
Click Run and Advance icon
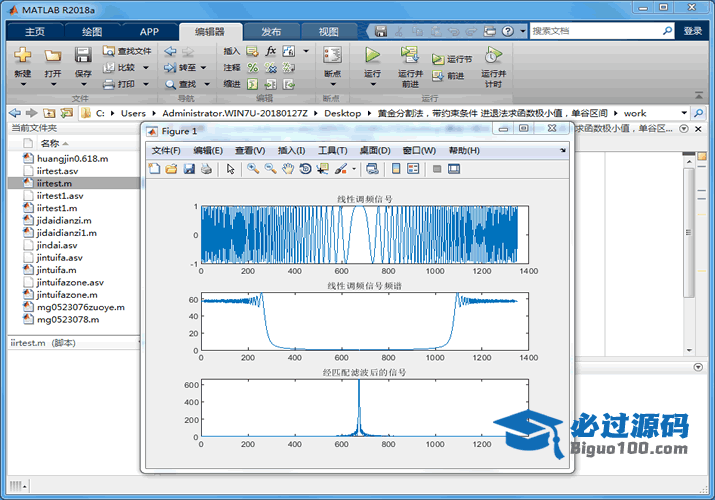[x=410, y=55]
